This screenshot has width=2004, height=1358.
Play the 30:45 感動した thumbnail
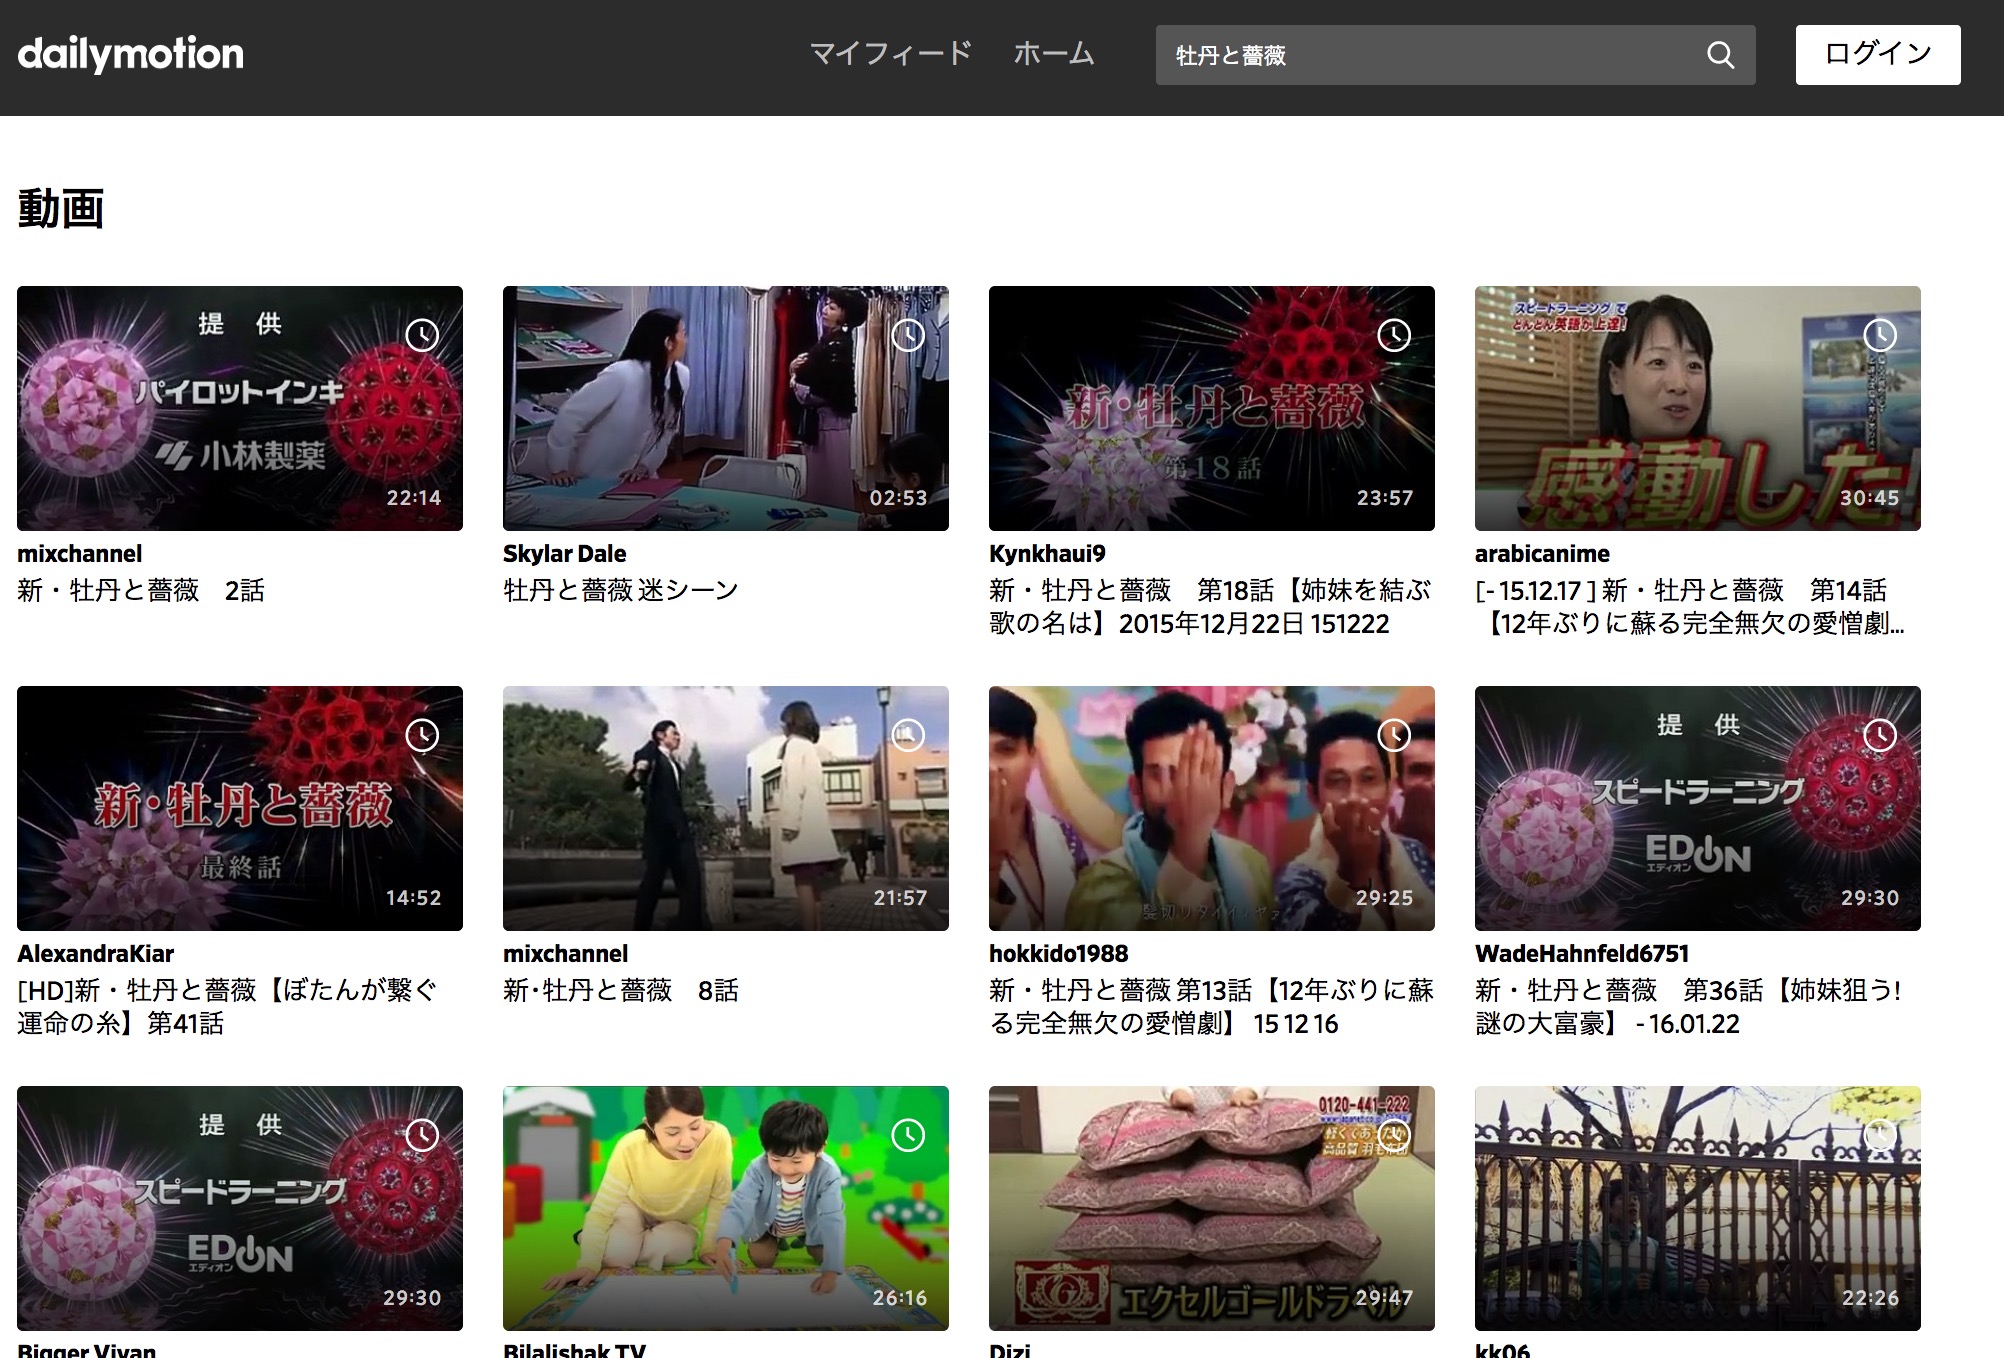(x=1698, y=408)
